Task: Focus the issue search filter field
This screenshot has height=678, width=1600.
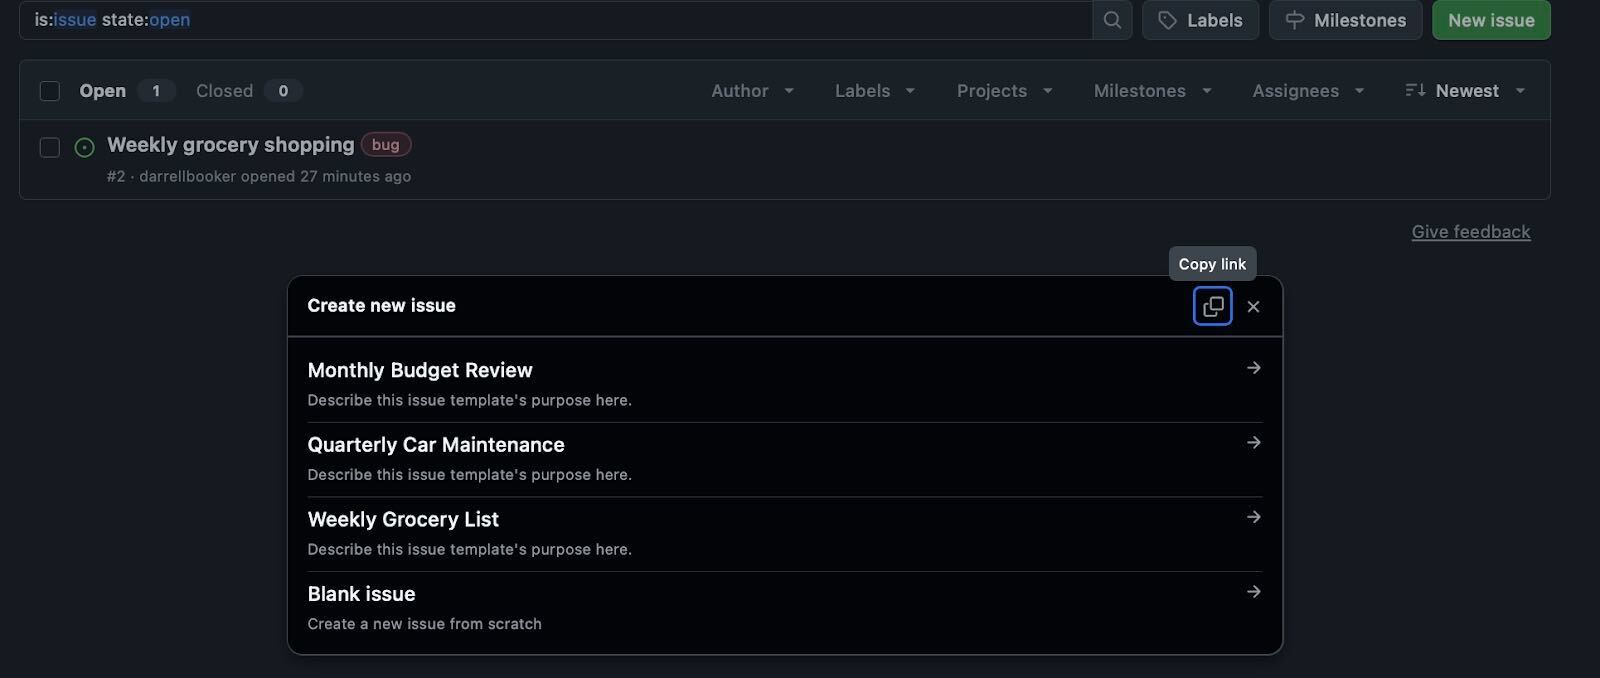Action: pos(556,20)
